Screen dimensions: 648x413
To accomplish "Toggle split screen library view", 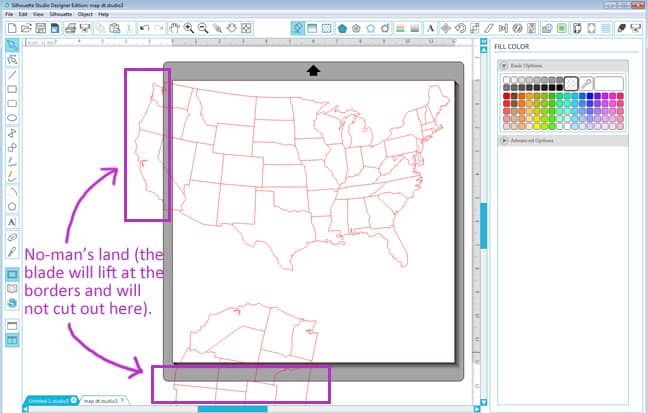I will coord(12,340).
